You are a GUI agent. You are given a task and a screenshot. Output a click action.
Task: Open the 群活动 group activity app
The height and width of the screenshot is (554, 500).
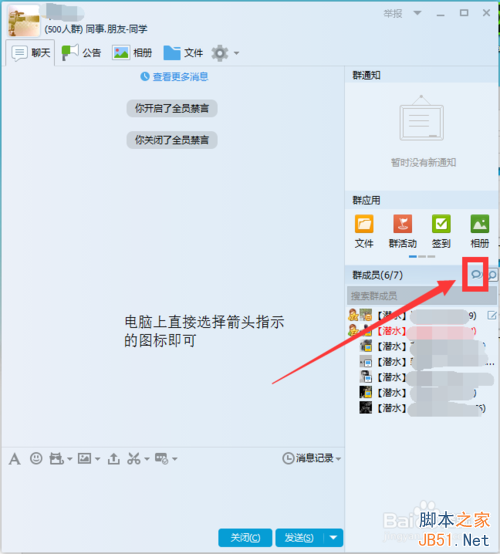(403, 231)
